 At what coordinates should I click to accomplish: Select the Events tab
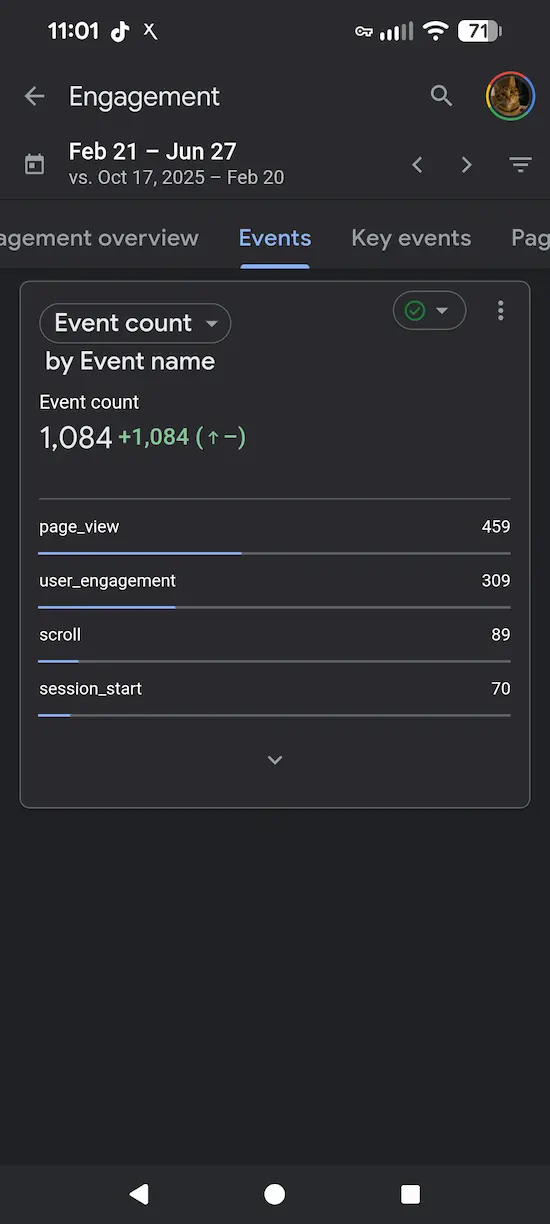(275, 238)
